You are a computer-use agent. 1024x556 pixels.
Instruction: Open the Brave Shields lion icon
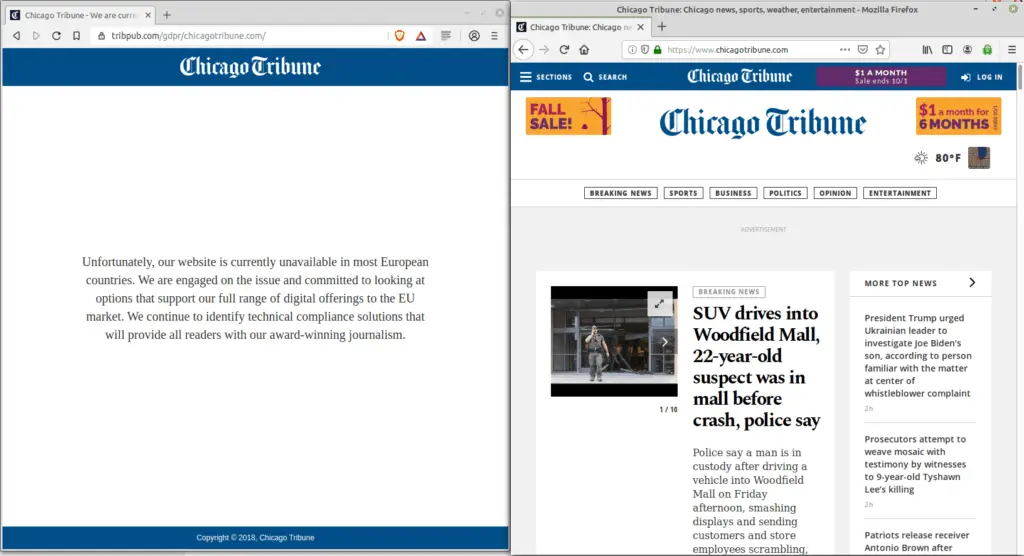tap(400, 36)
